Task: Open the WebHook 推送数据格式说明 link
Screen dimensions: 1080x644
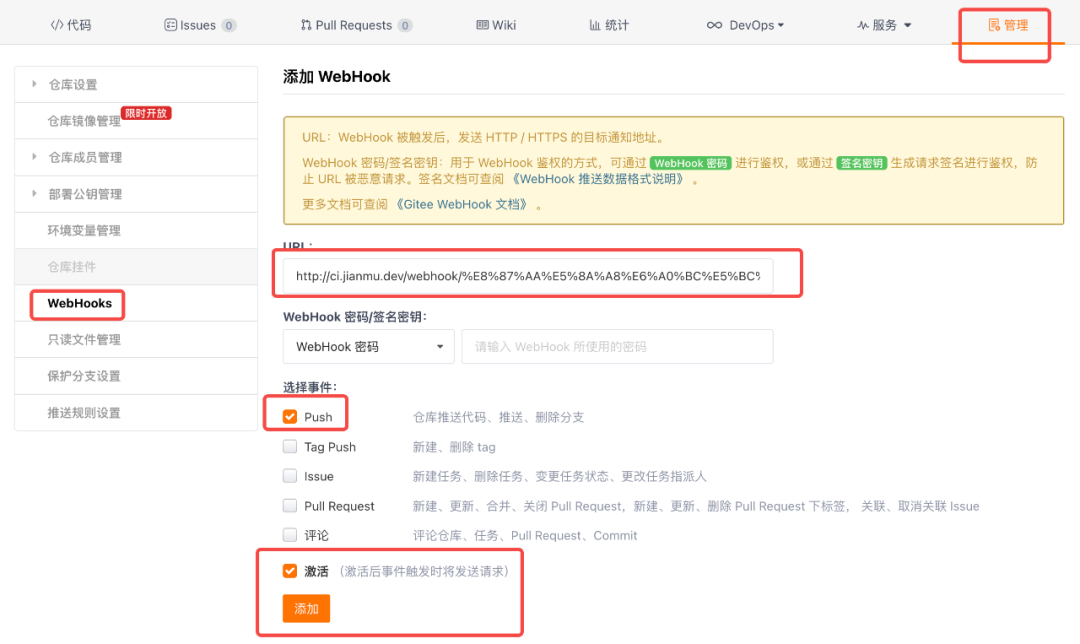Action: (x=599, y=179)
